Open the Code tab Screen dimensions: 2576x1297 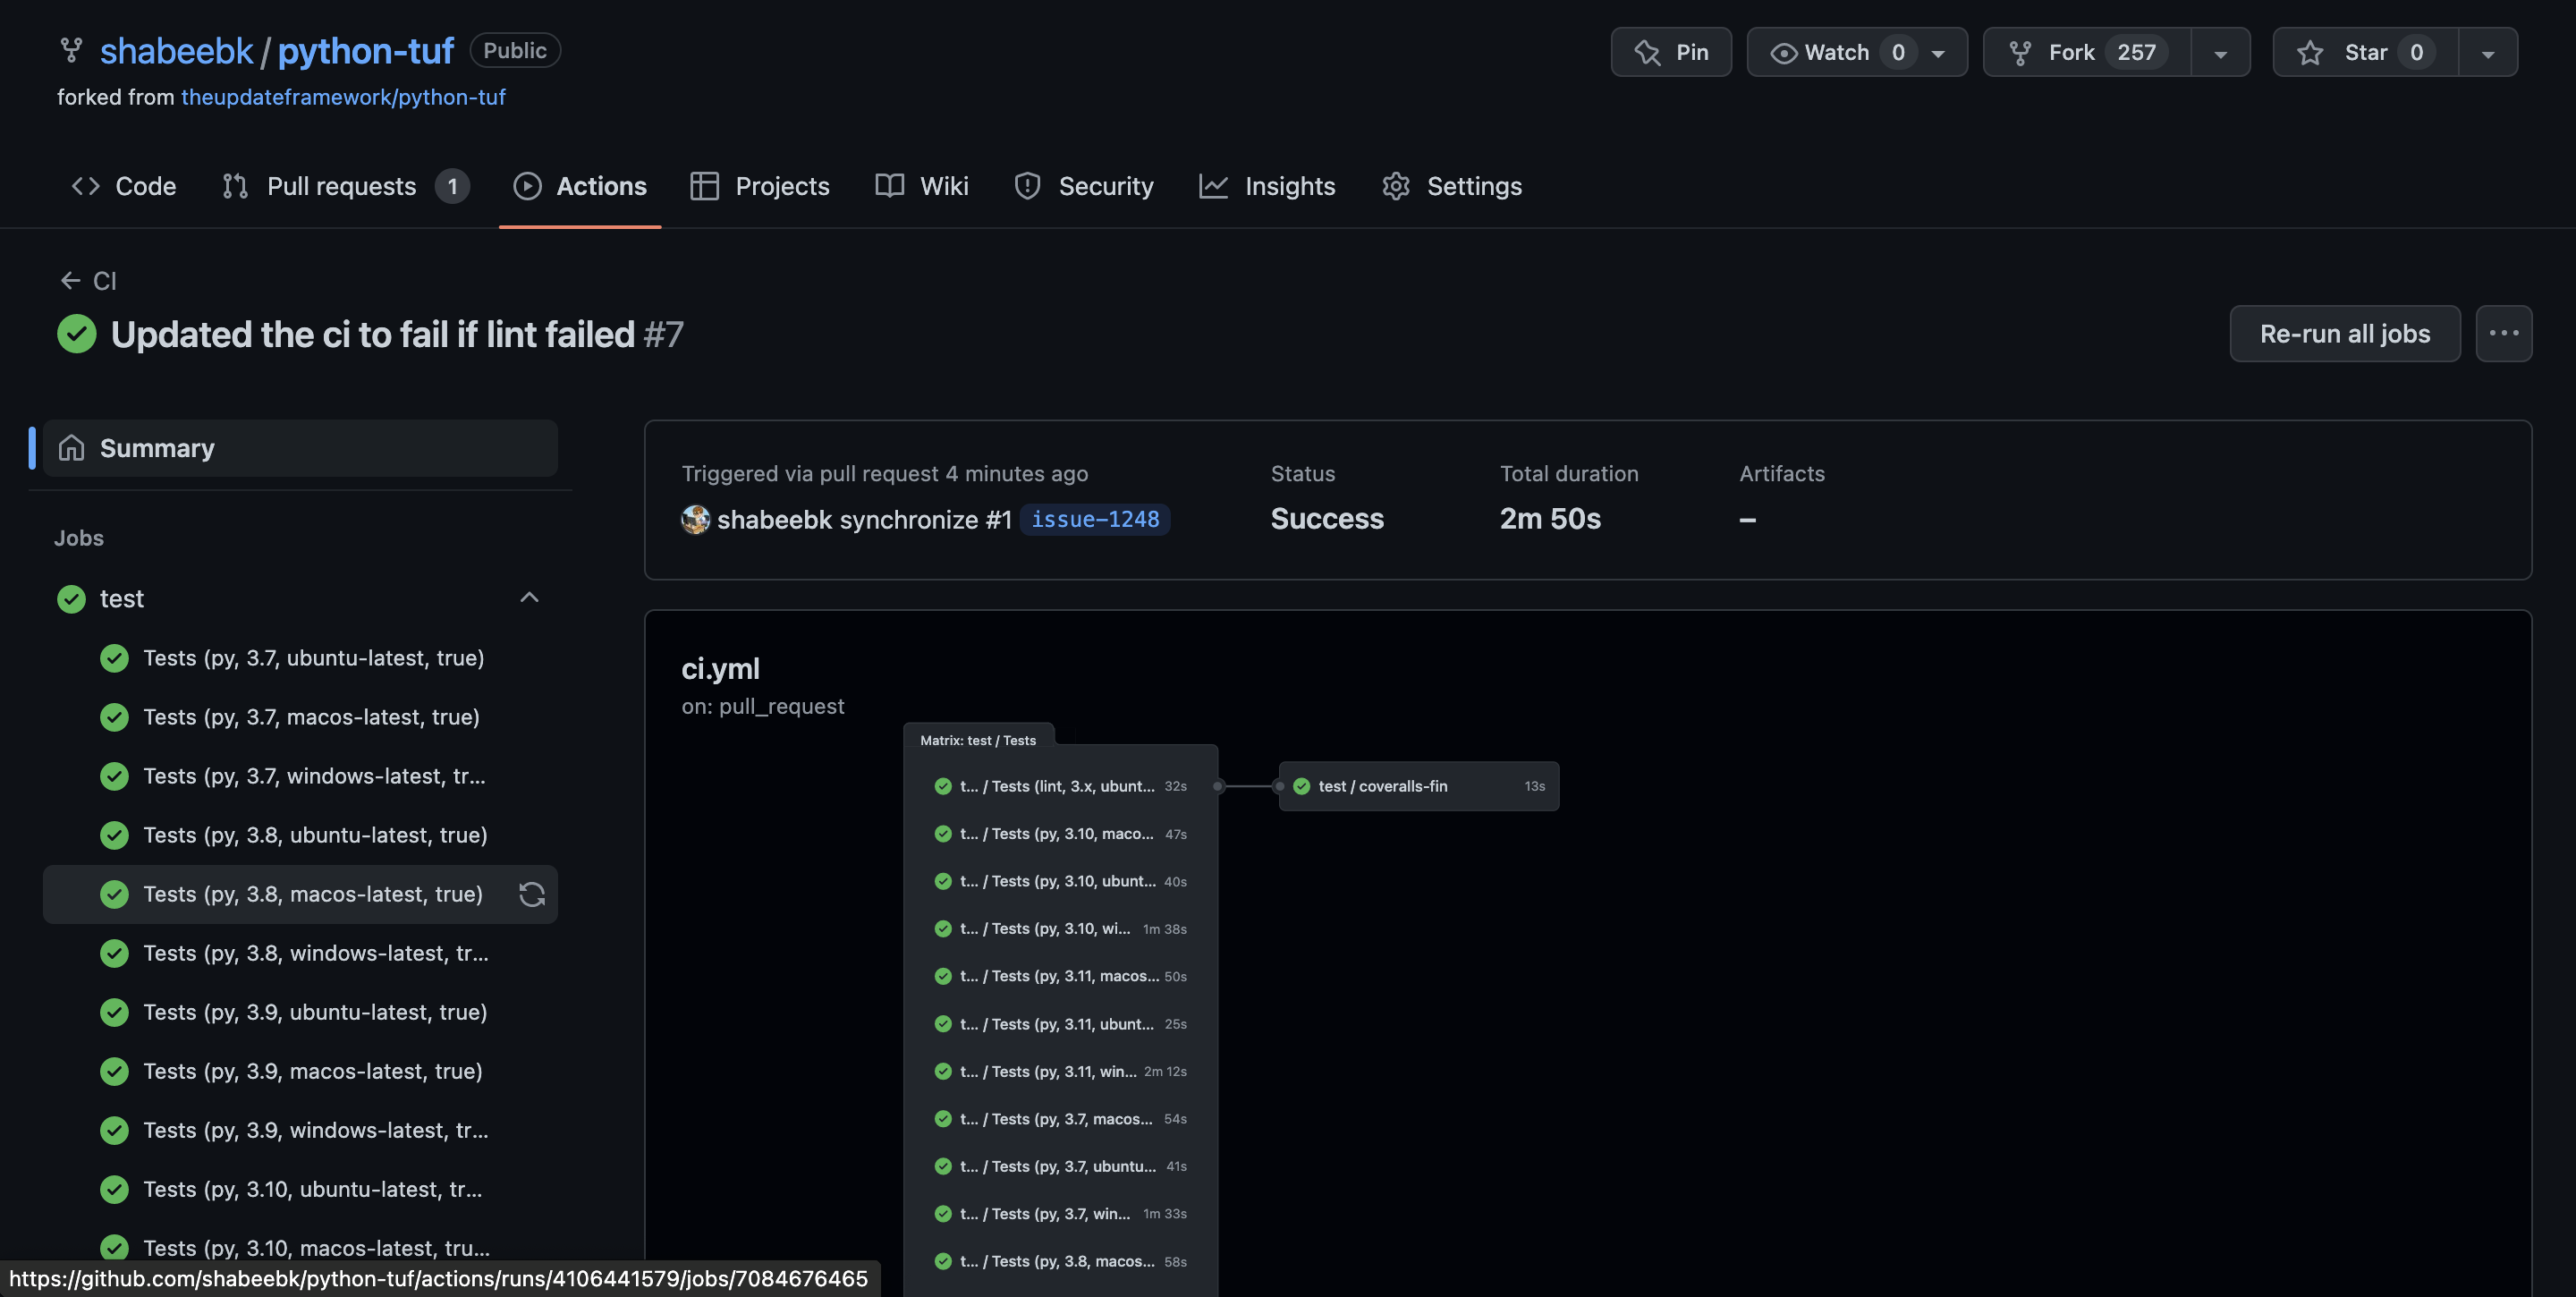tap(124, 186)
